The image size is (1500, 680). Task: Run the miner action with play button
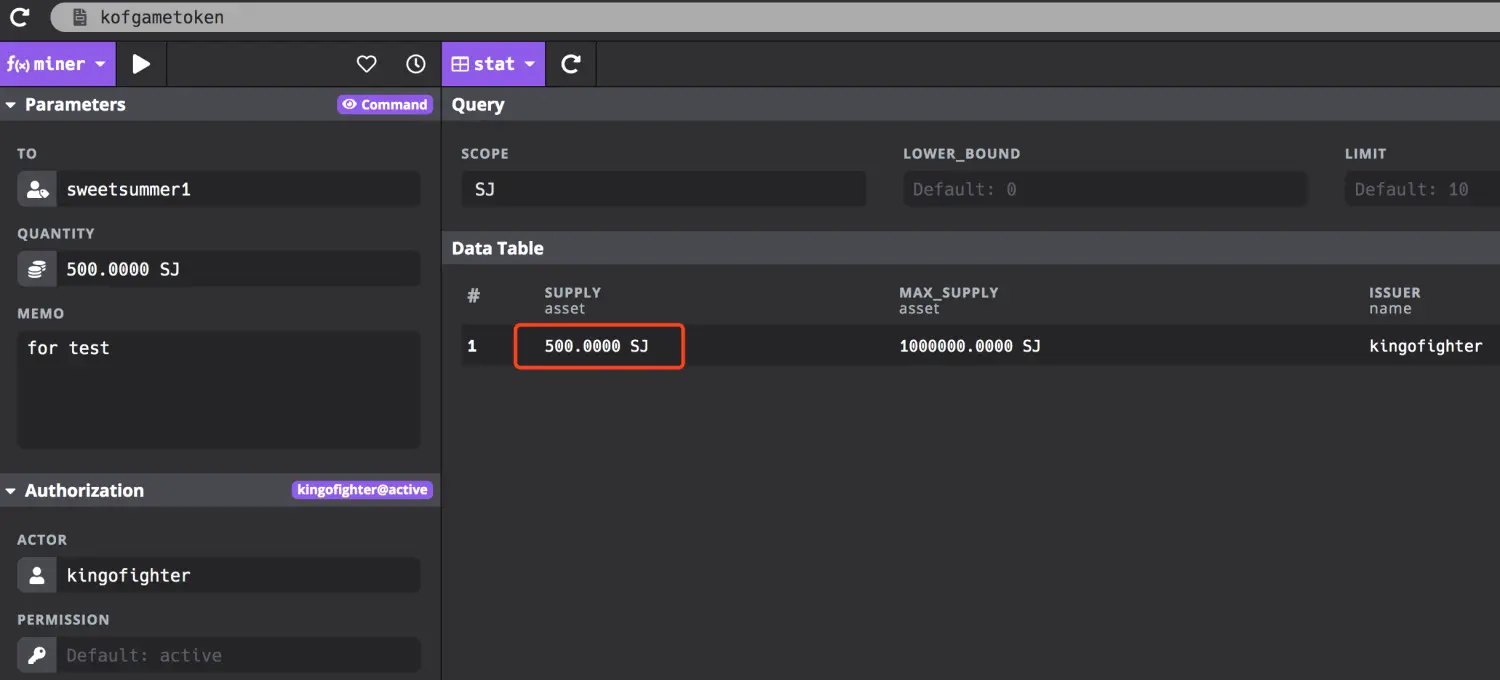click(141, 64)
